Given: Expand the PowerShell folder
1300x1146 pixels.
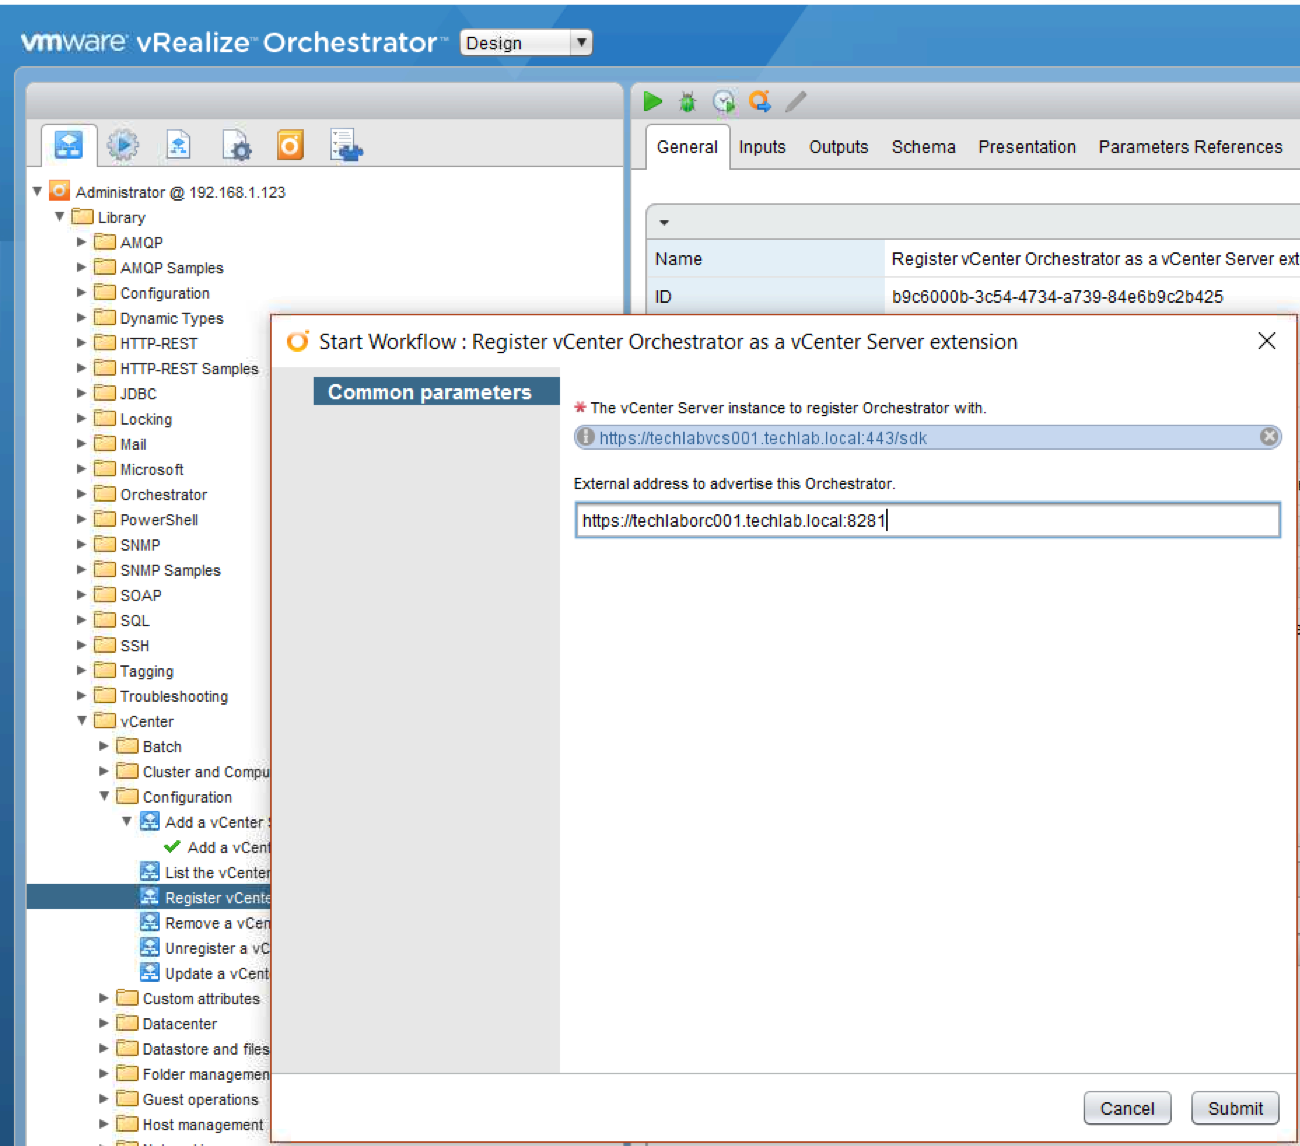Looking at the screenshot, I should click(82, 518).
